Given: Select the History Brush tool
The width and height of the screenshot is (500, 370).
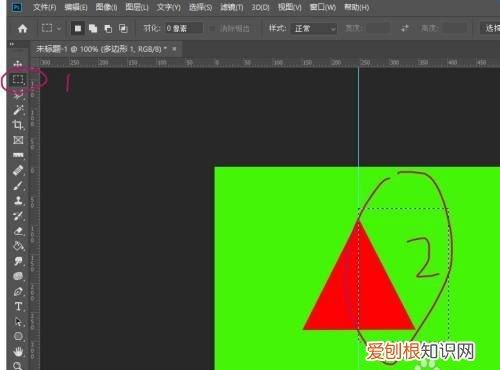Looking at the screenshot, I should click(x=18, y=216).
